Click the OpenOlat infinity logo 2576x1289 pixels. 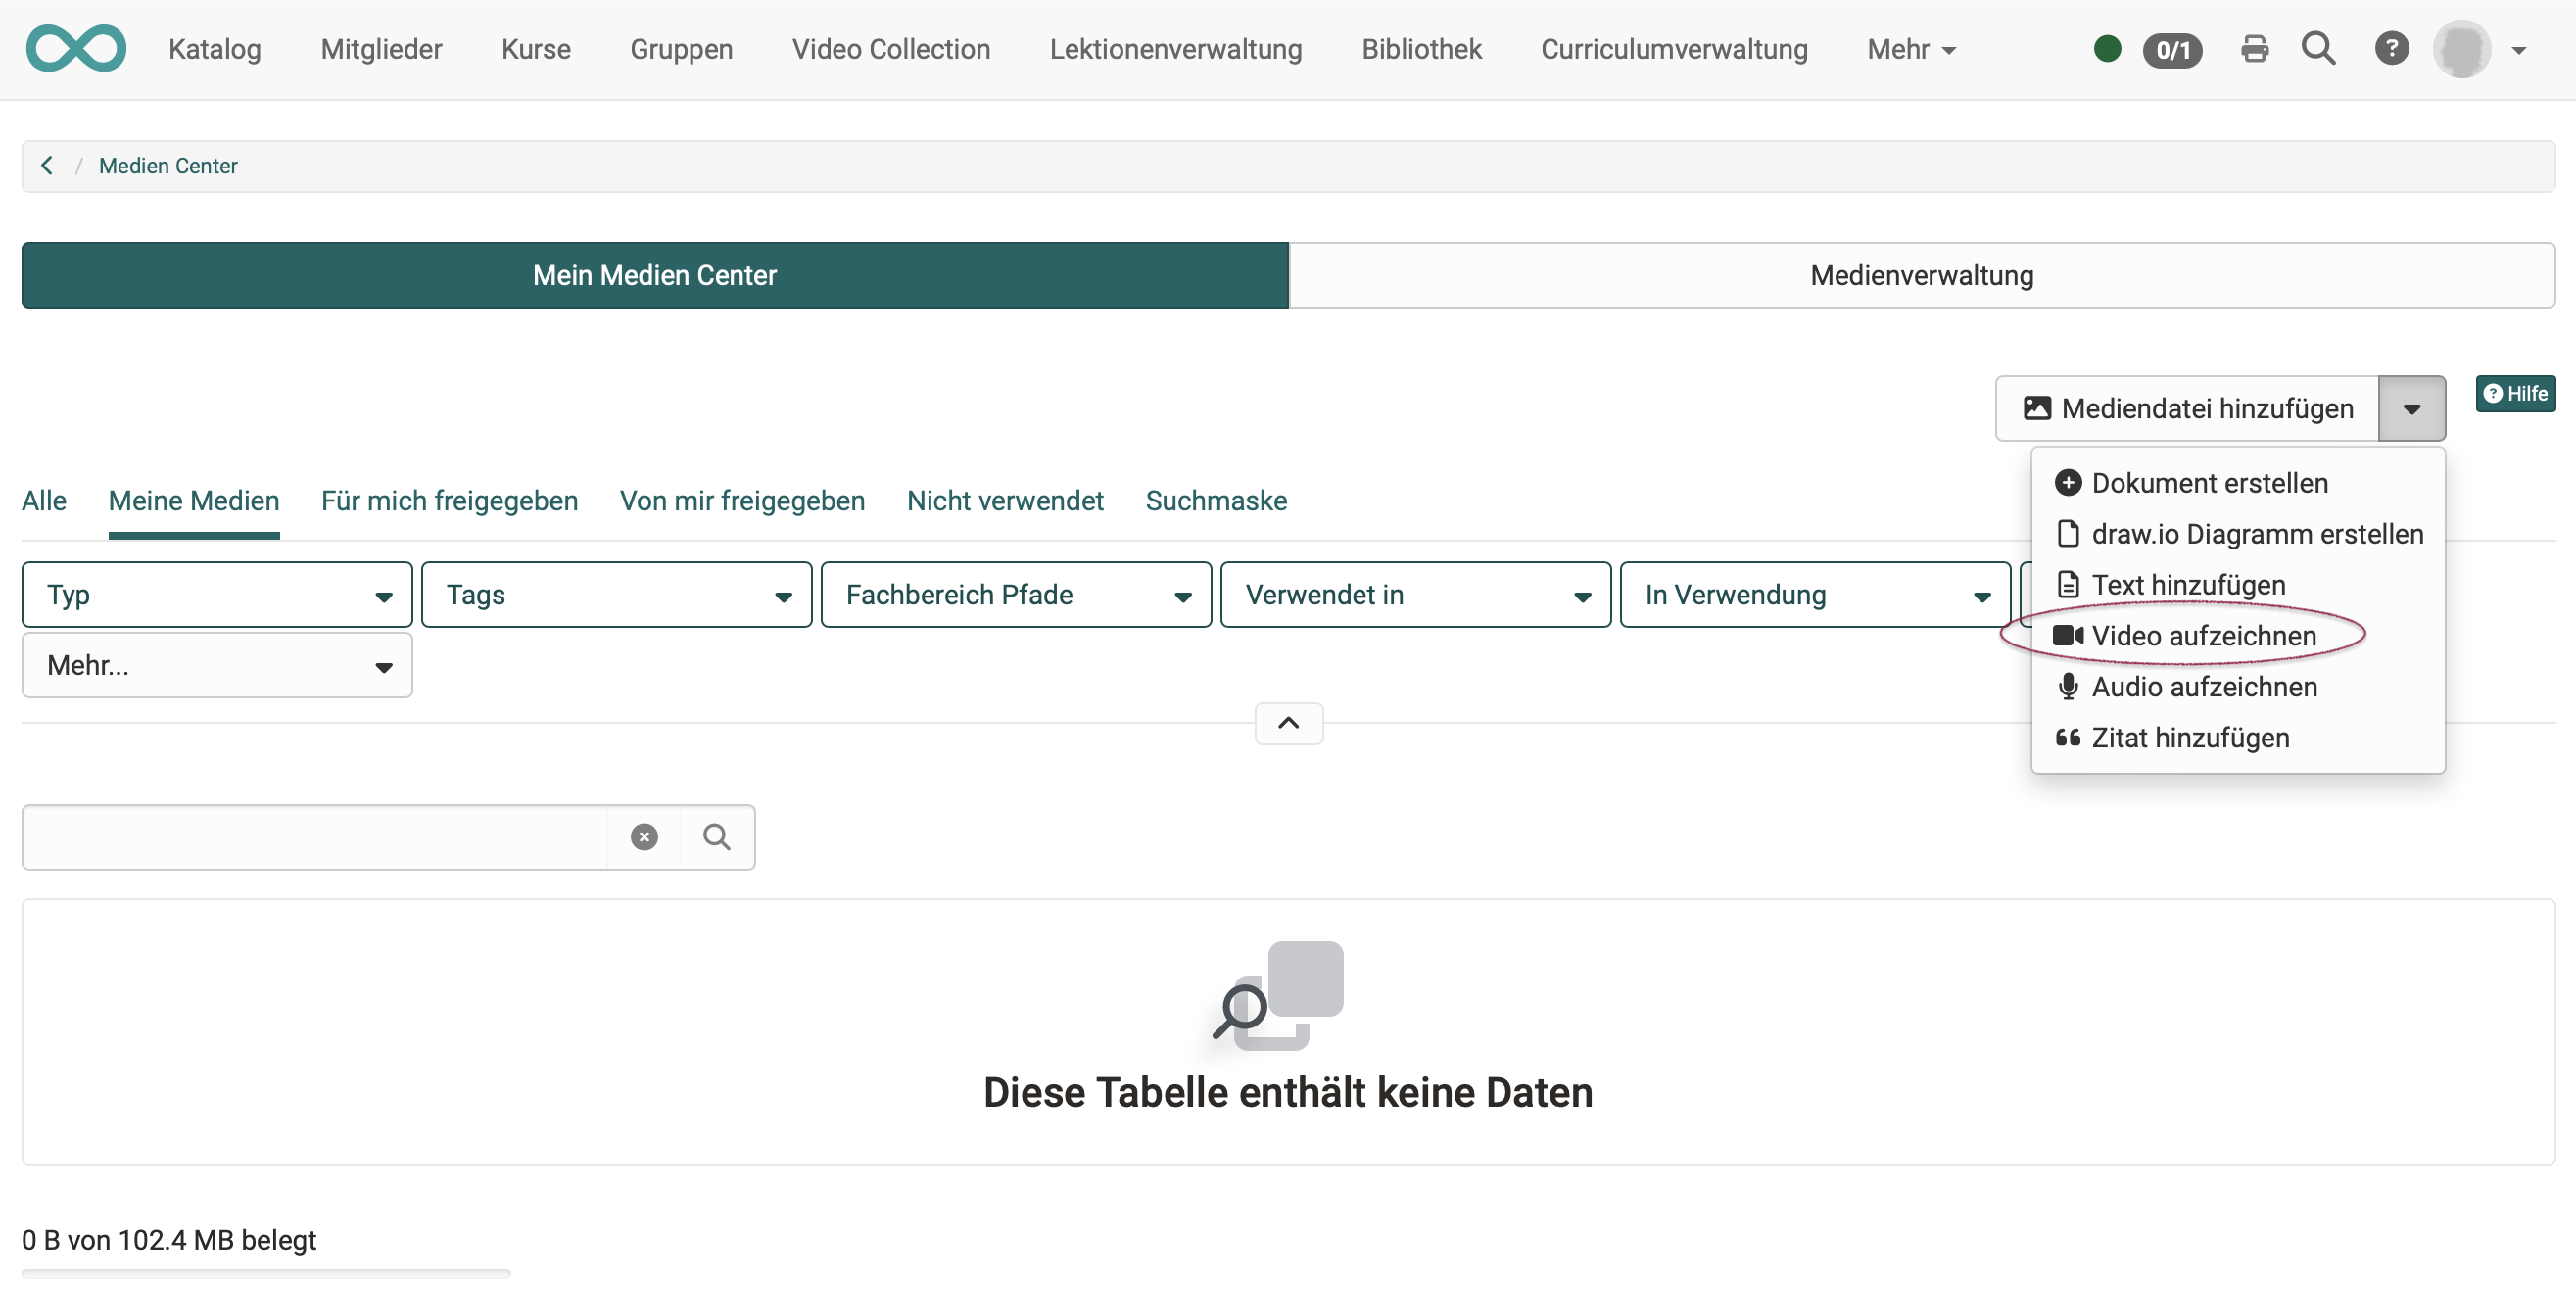click(76, 49)
